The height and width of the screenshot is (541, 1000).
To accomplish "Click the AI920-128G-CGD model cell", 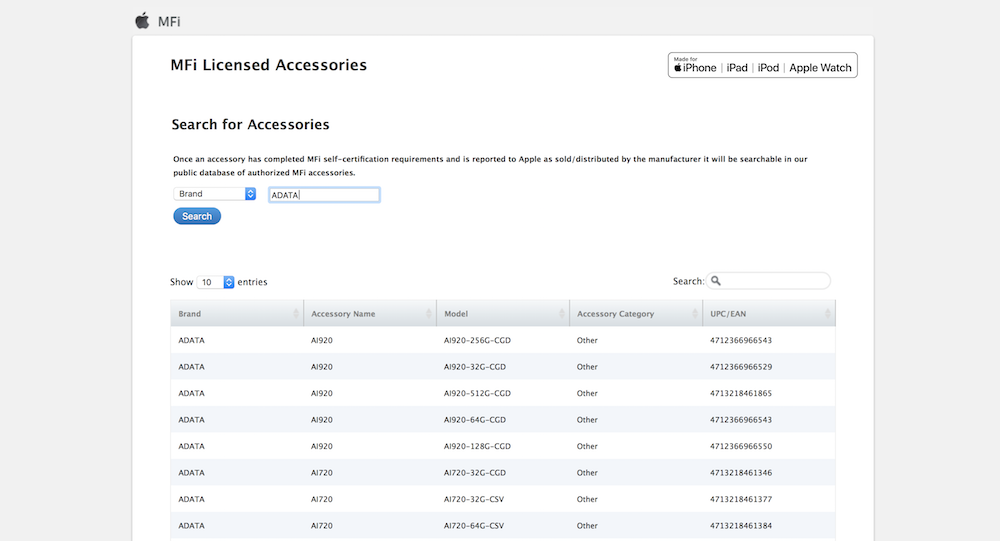I will tap(477, 446).
